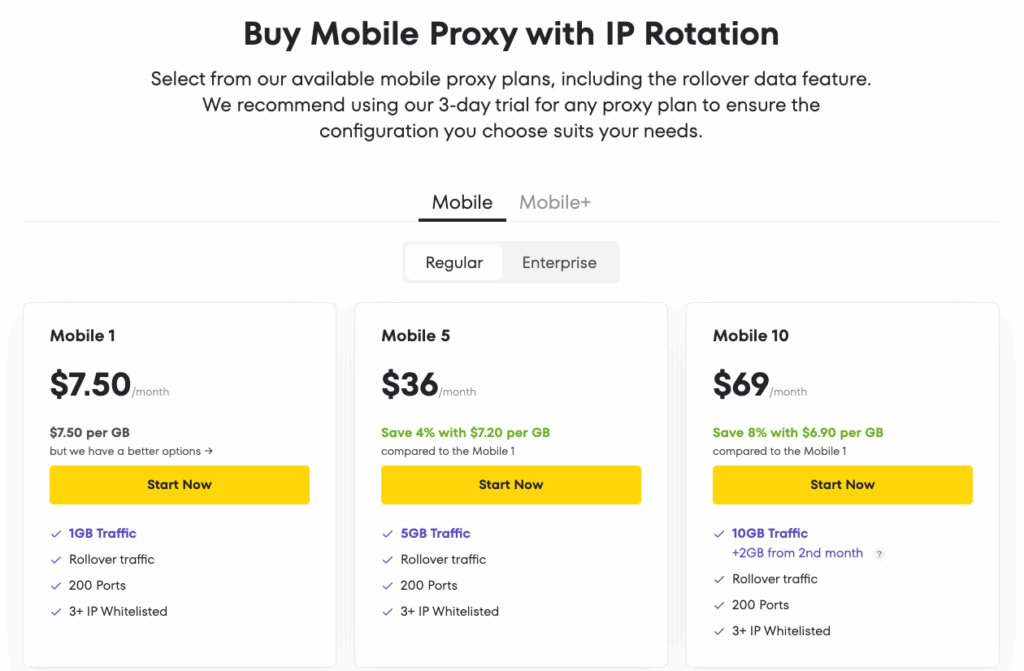Click the 1GB Traffic feature text

click(102, 534)
